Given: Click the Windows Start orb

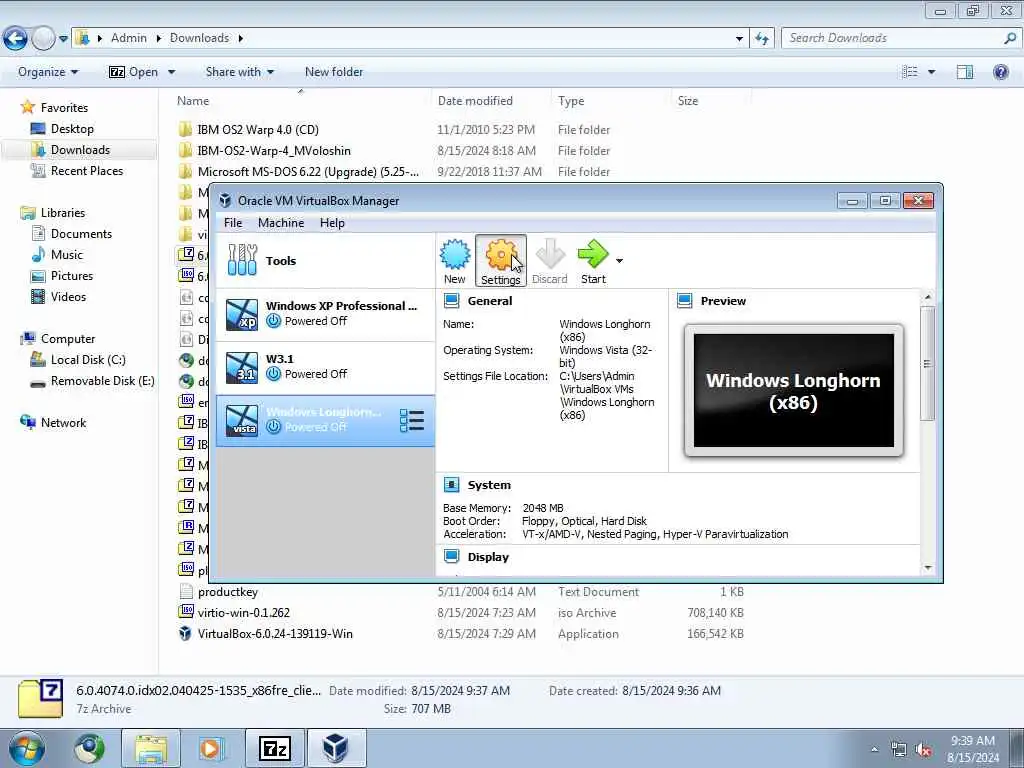Looking at the screenshot, I should [26, 749].
